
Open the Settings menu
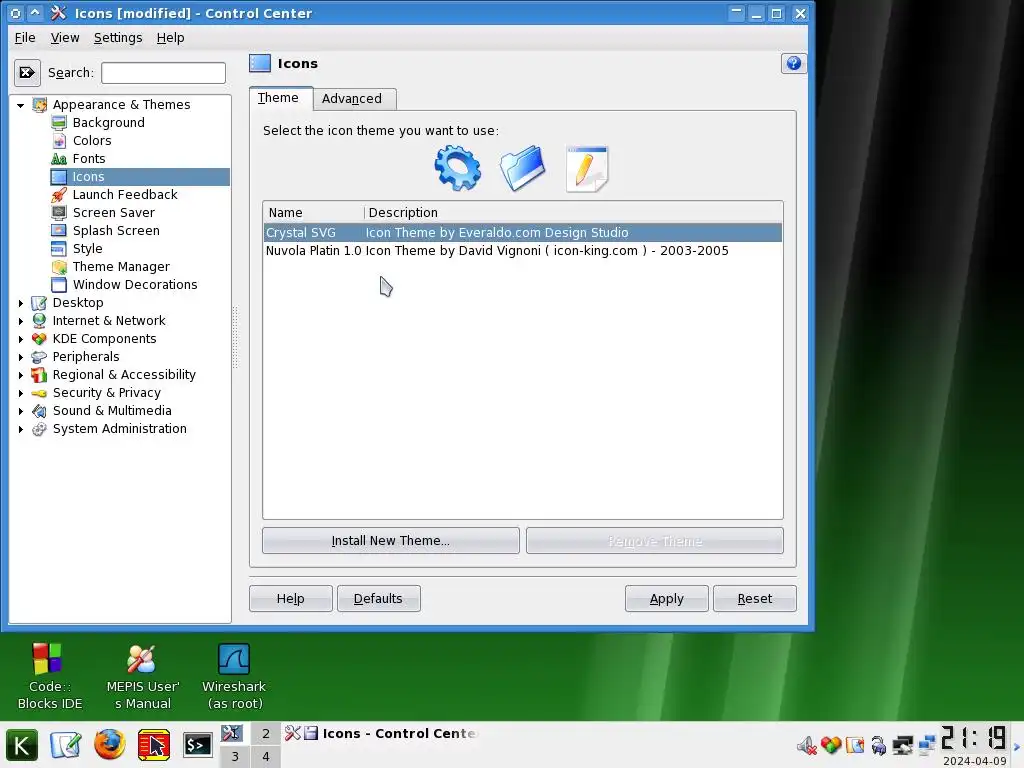pyautogui.click(x=118, y=38)
